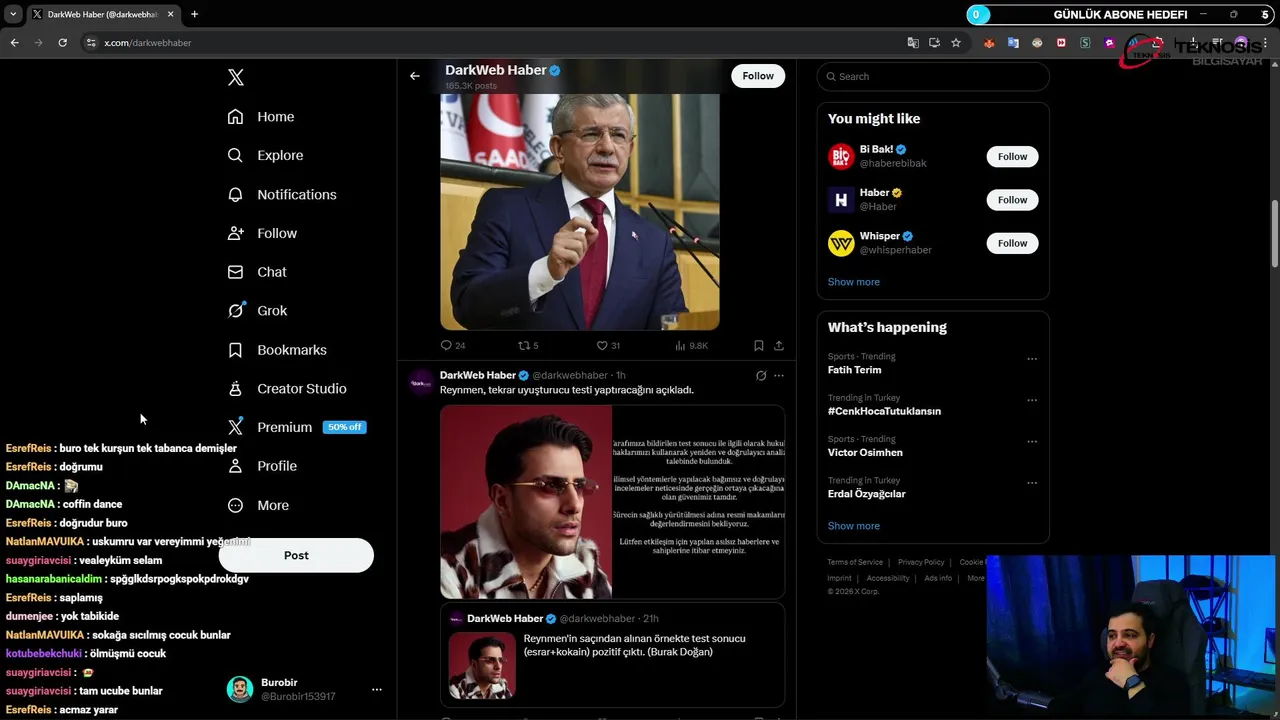
Task: Open more options on Reynmen post
Action: click(x=779, y=376)
